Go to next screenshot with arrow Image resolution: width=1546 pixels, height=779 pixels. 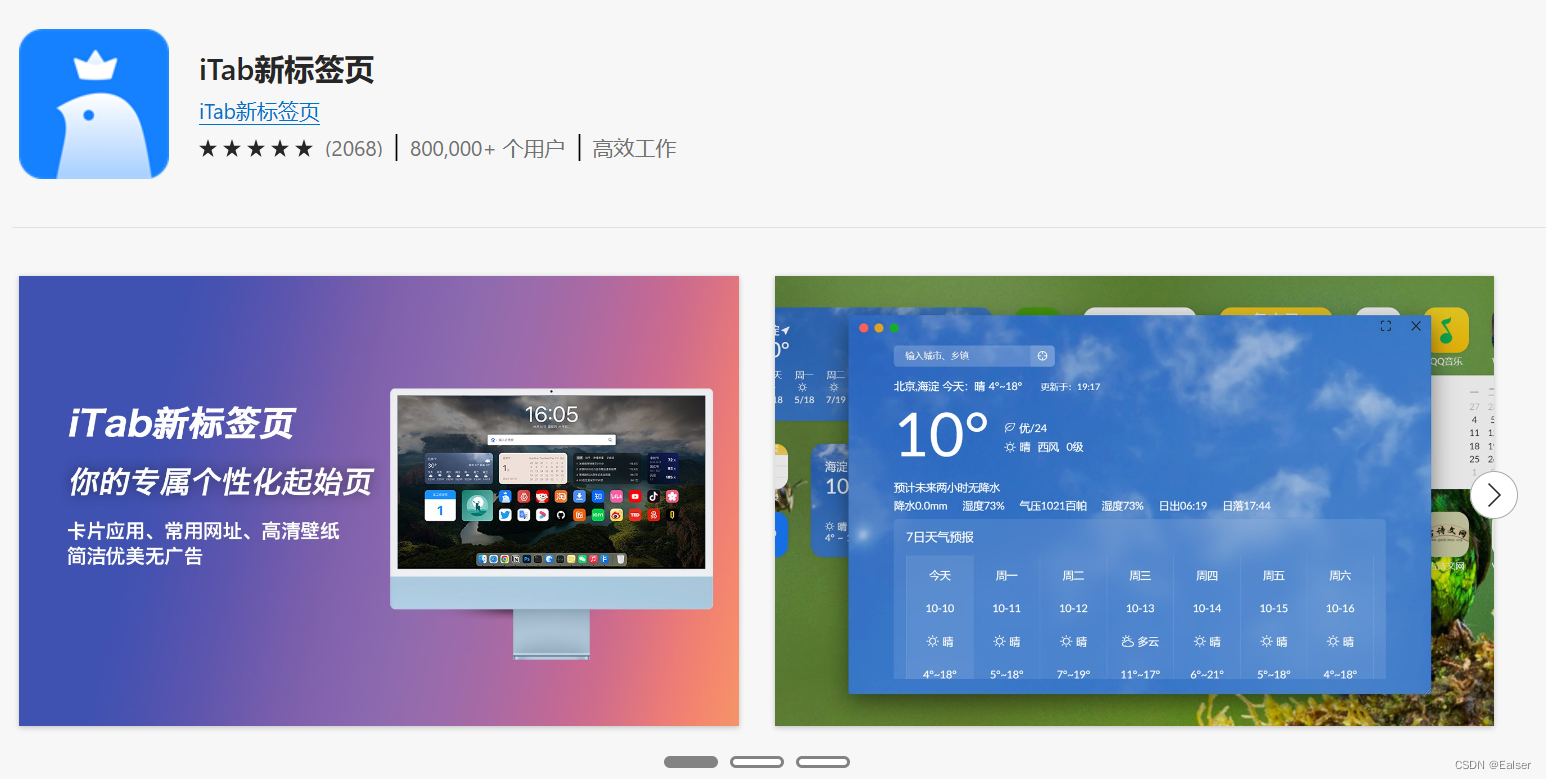click(x=1494, y=495)
